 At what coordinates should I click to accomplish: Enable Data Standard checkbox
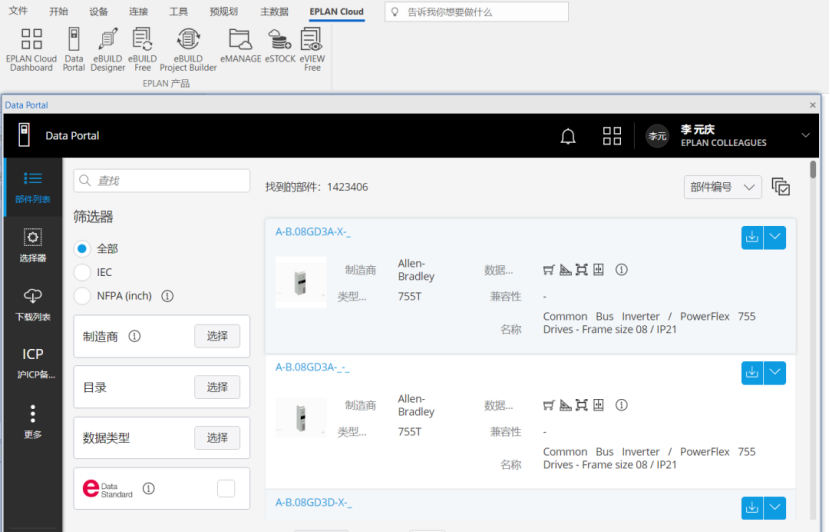tap(226, 488)
